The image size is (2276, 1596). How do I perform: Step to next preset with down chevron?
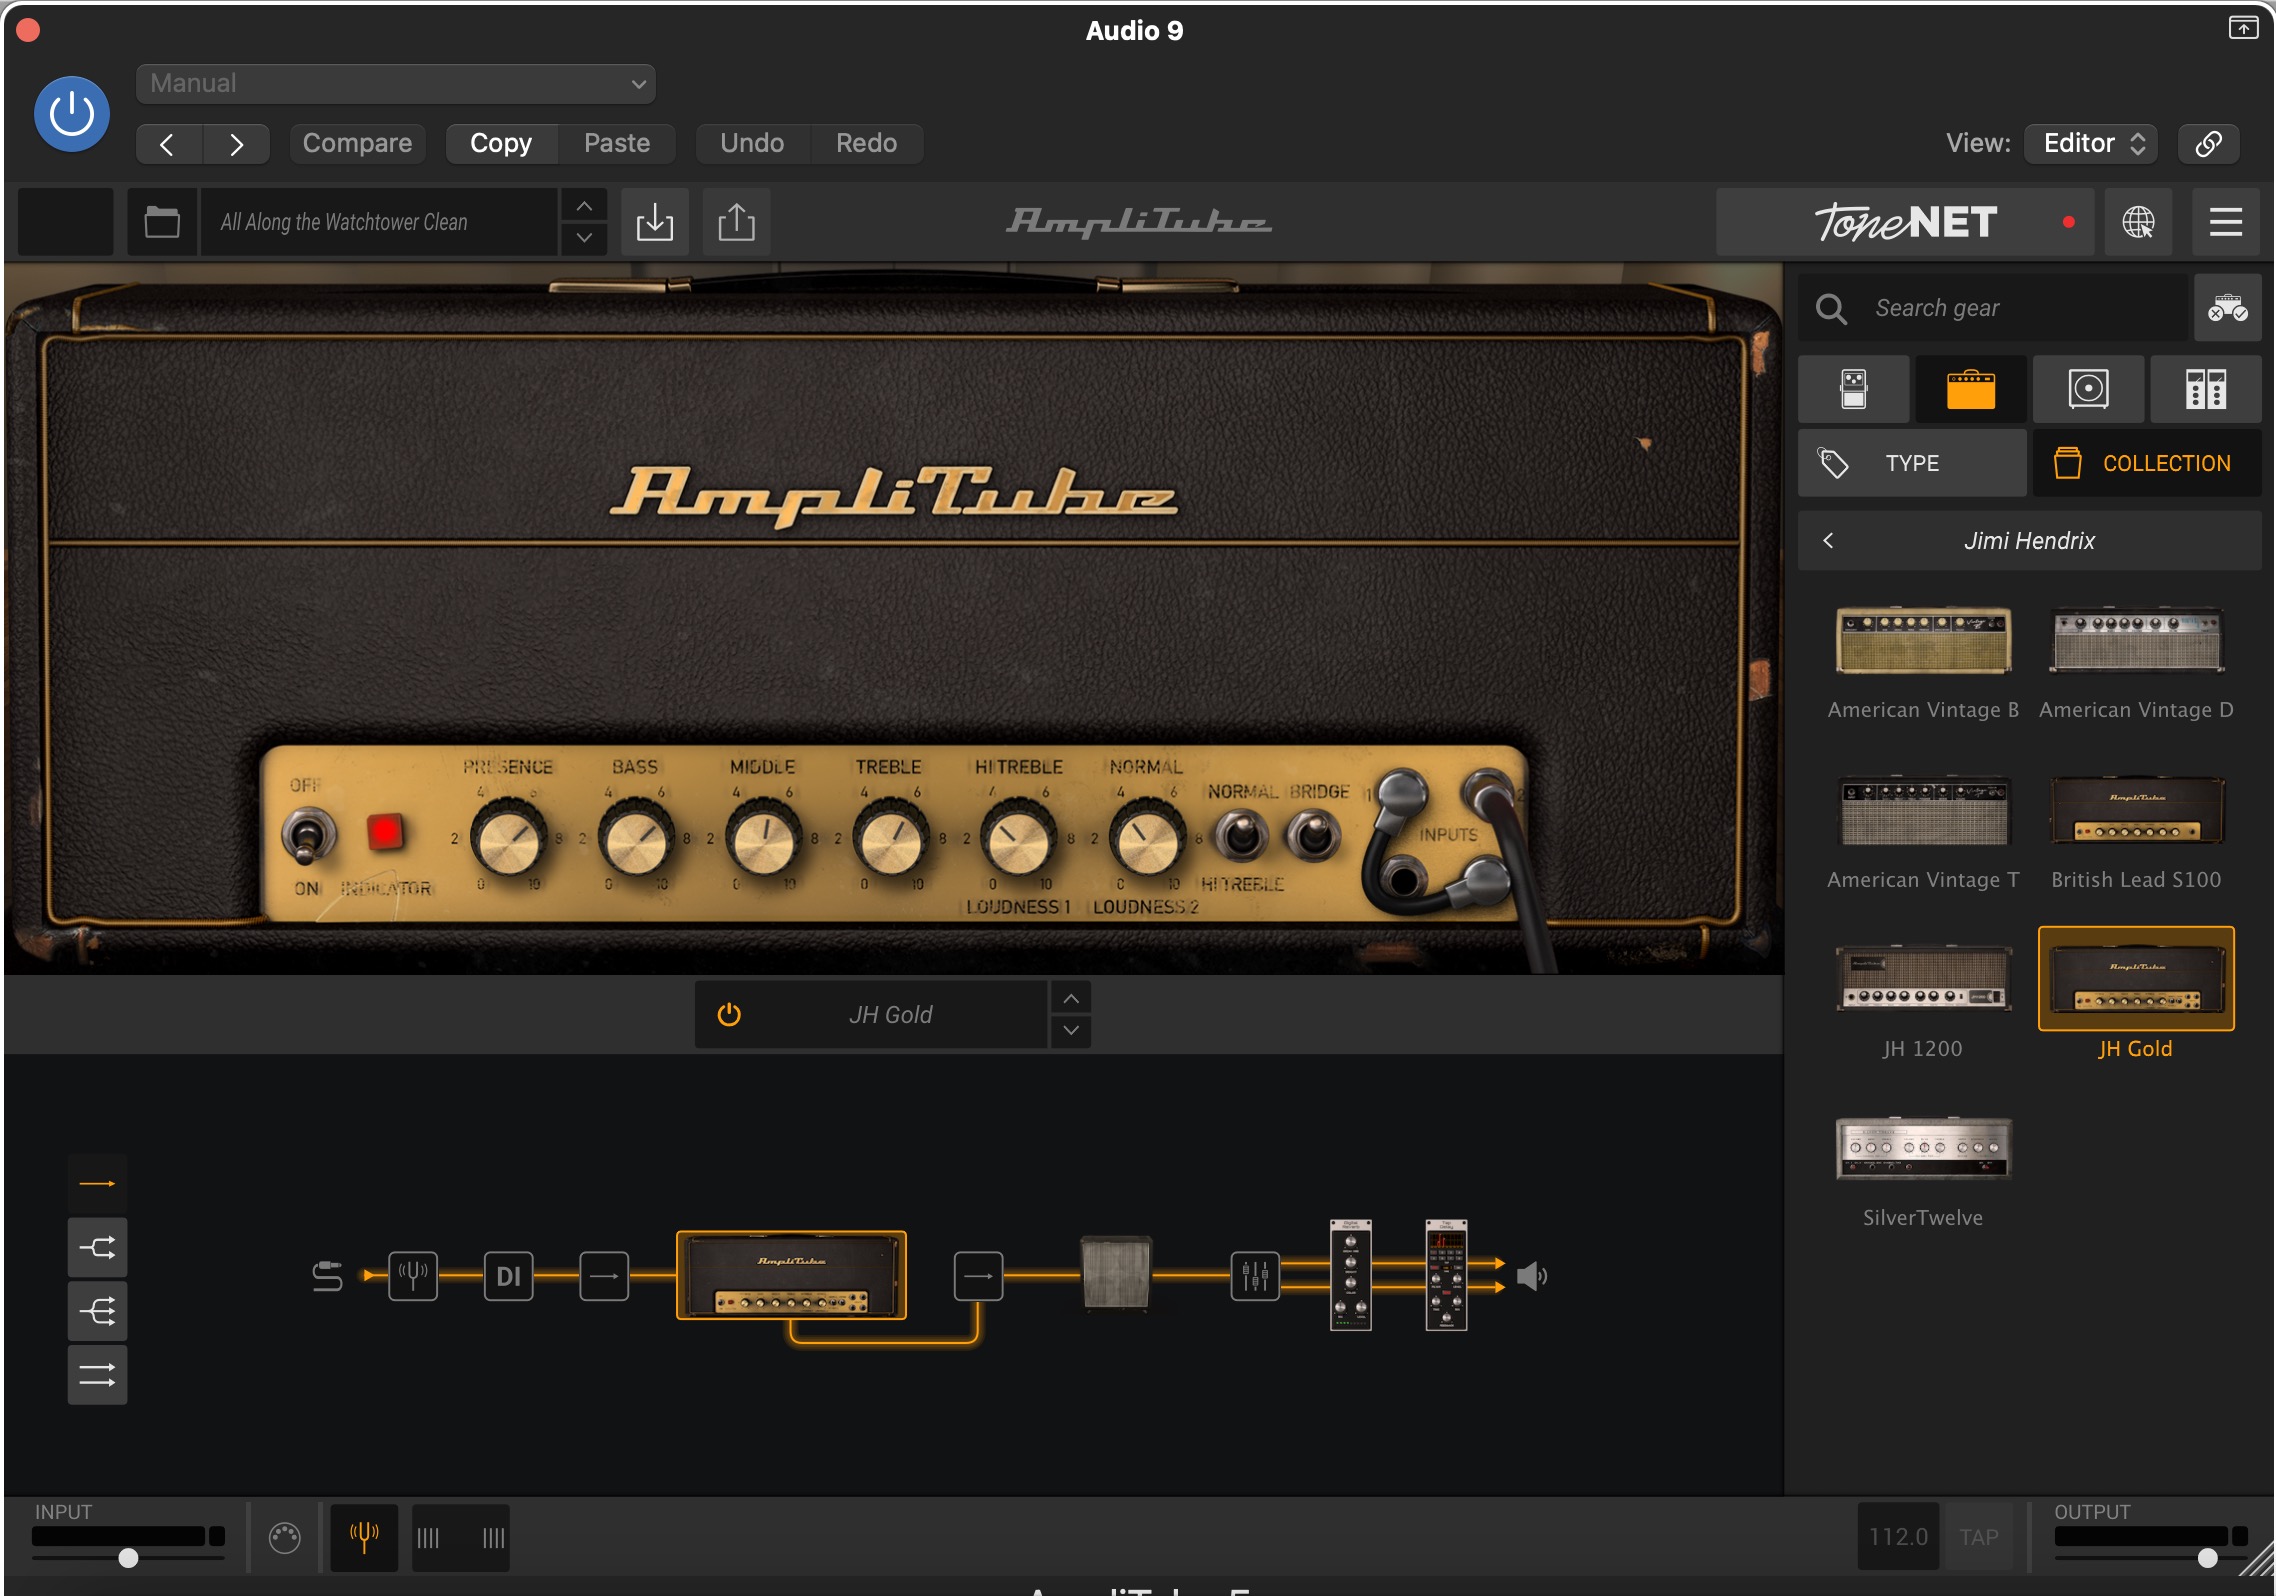[x=584, y=238]
